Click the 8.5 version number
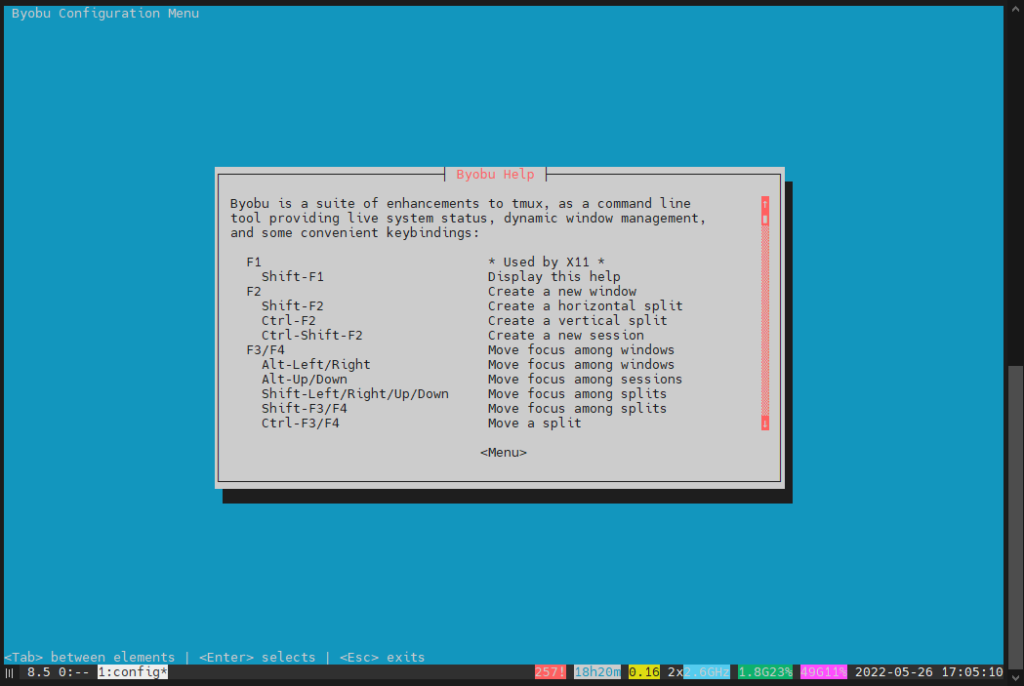The height and width of the screenshot is (686, 1024). (34, 671)
